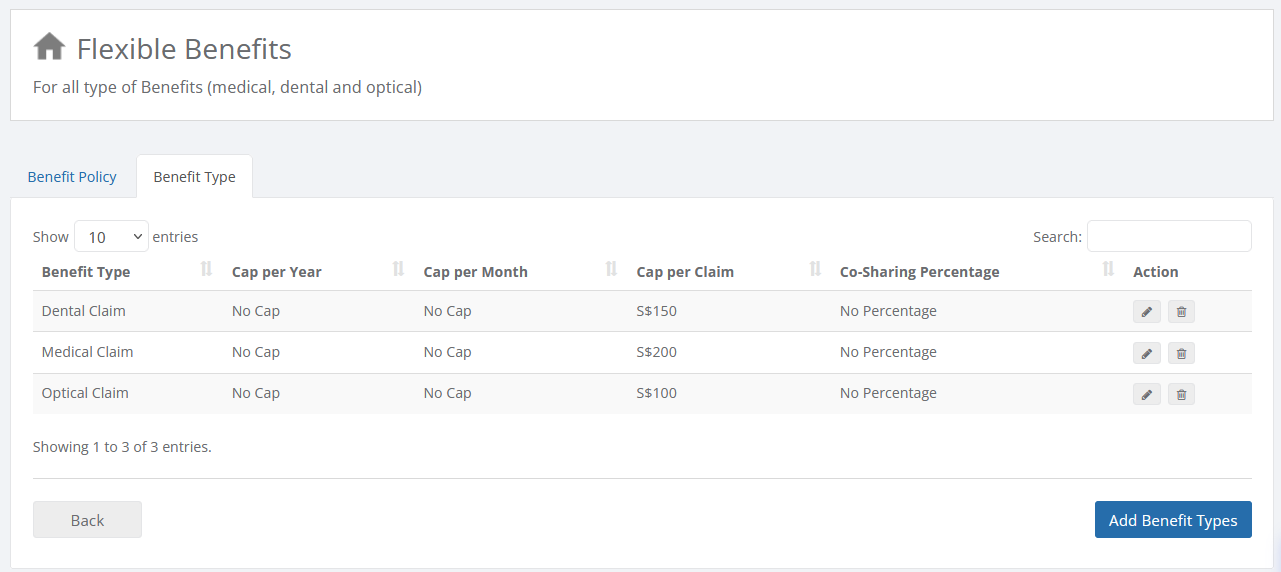Sort entries by Cap per Claim
Screen dimensions: 1281x572
815,269
